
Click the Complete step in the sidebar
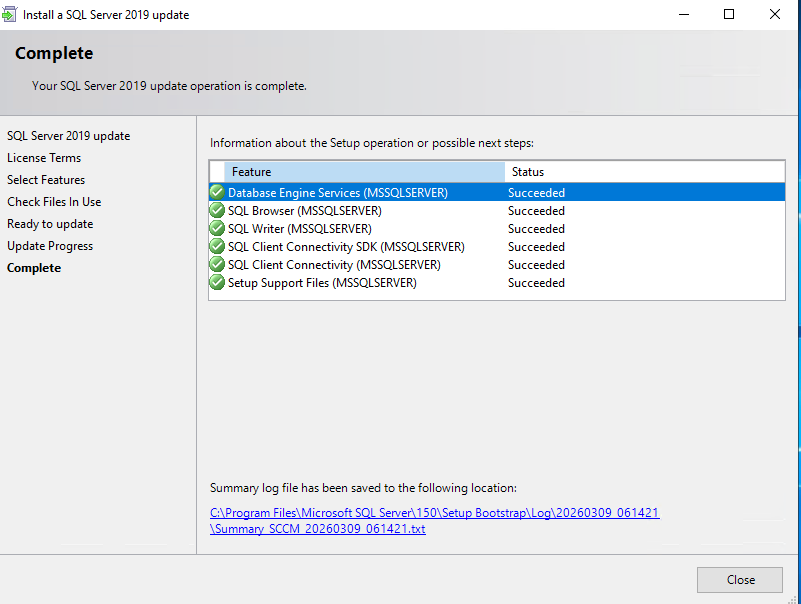(x=34, y=268)
